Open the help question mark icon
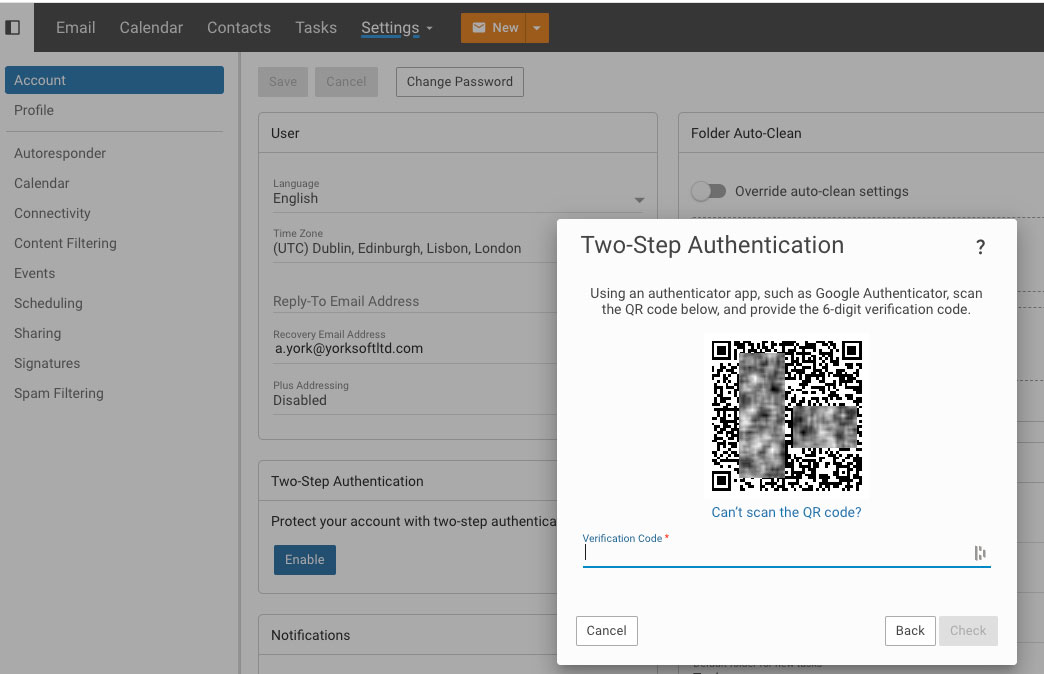The image size is (1044, 674). click(980, 247)
